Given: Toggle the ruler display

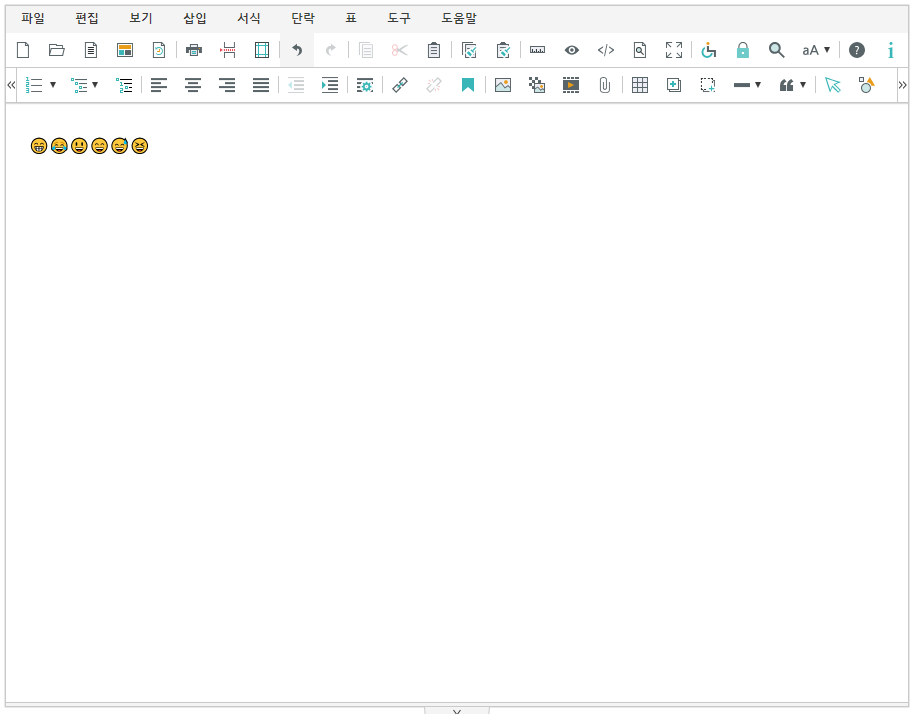Looking at the screenshot, I should (x=537, y=50).
